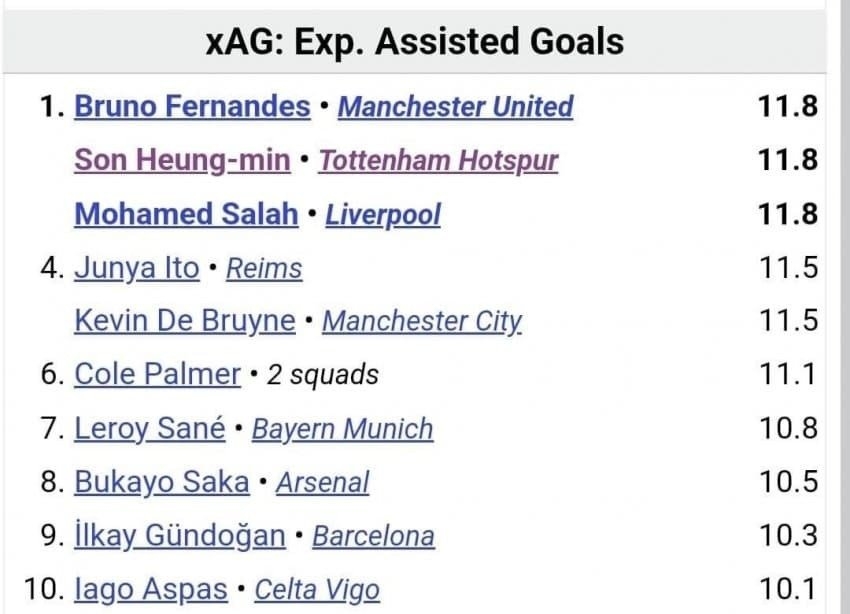Open the Son Heung-min player link
Screen dimensions: 850x614
(182, 160)
